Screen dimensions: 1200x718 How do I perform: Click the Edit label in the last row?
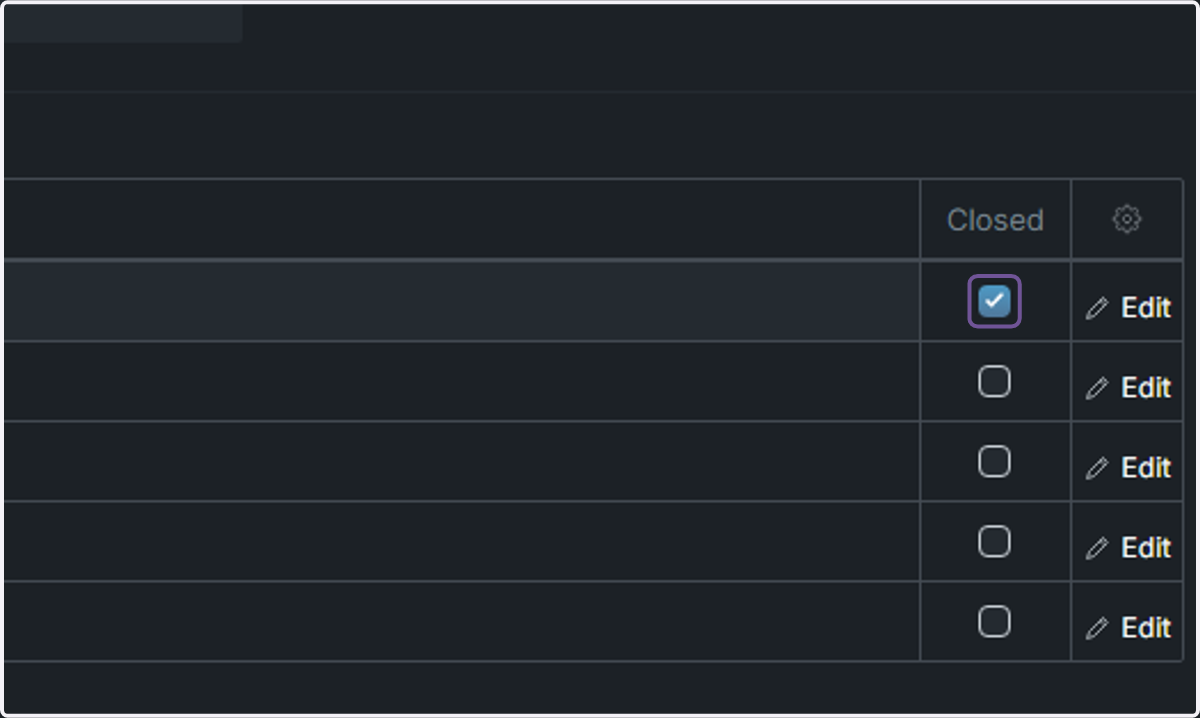coord(1146,628)
